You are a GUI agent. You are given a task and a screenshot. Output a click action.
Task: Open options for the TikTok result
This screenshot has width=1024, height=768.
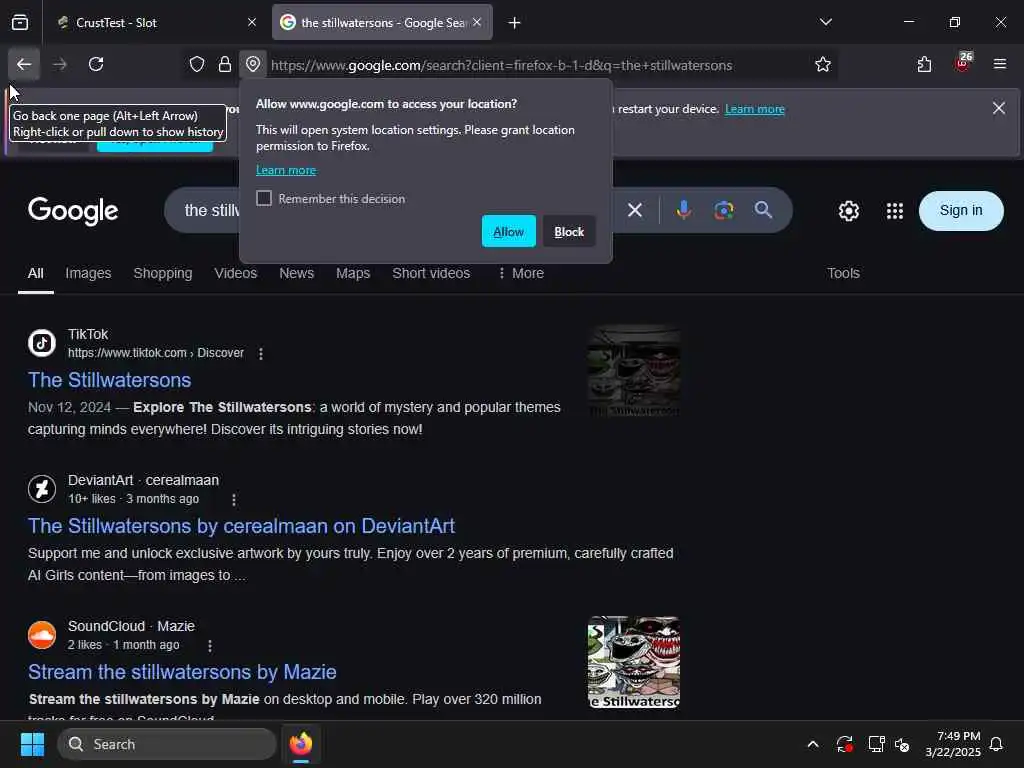point(261,354)
